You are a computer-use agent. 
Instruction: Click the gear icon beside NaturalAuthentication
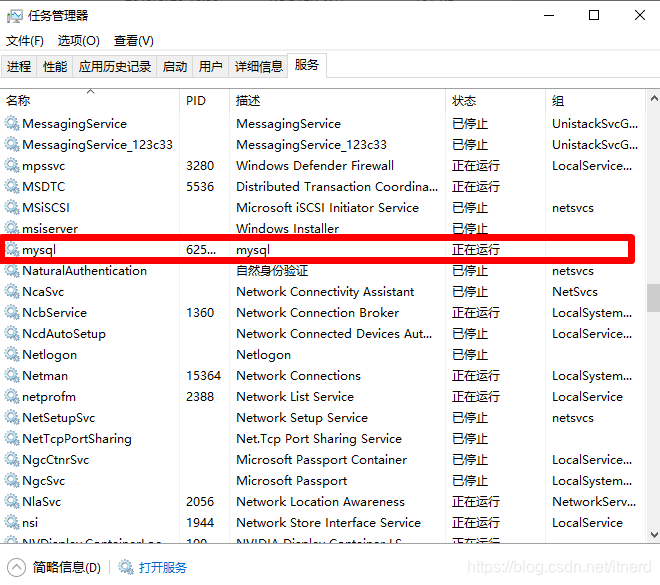point(12,270)
